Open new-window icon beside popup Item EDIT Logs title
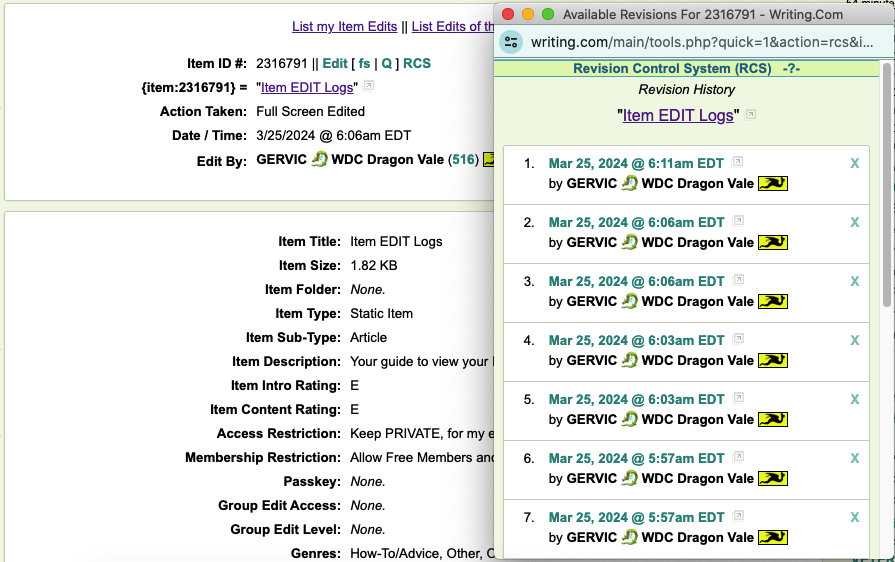This screenshot has height=562, width=895. 751,116
